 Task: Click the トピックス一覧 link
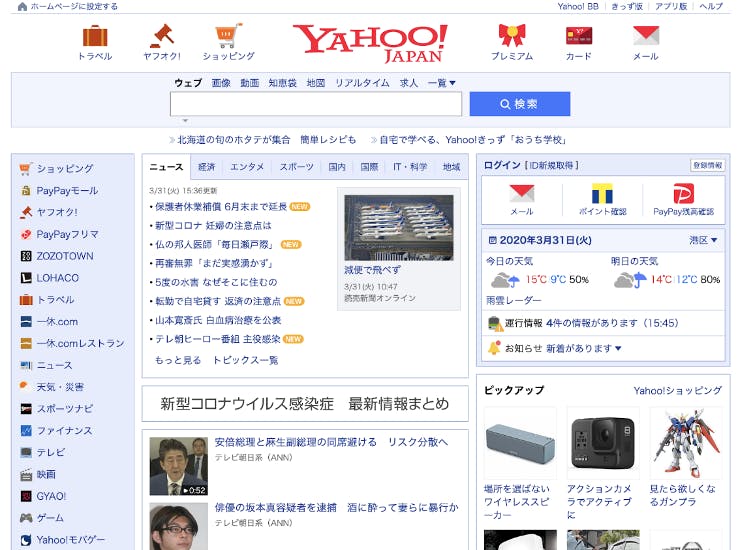(x=246, y=360)
